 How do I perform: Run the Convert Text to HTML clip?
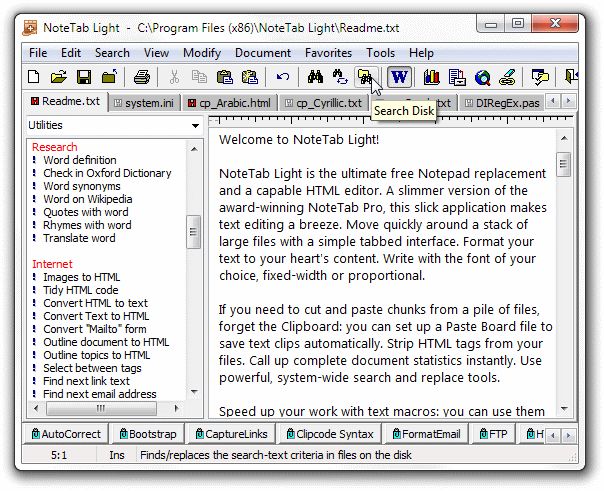[x=96, y=316]
